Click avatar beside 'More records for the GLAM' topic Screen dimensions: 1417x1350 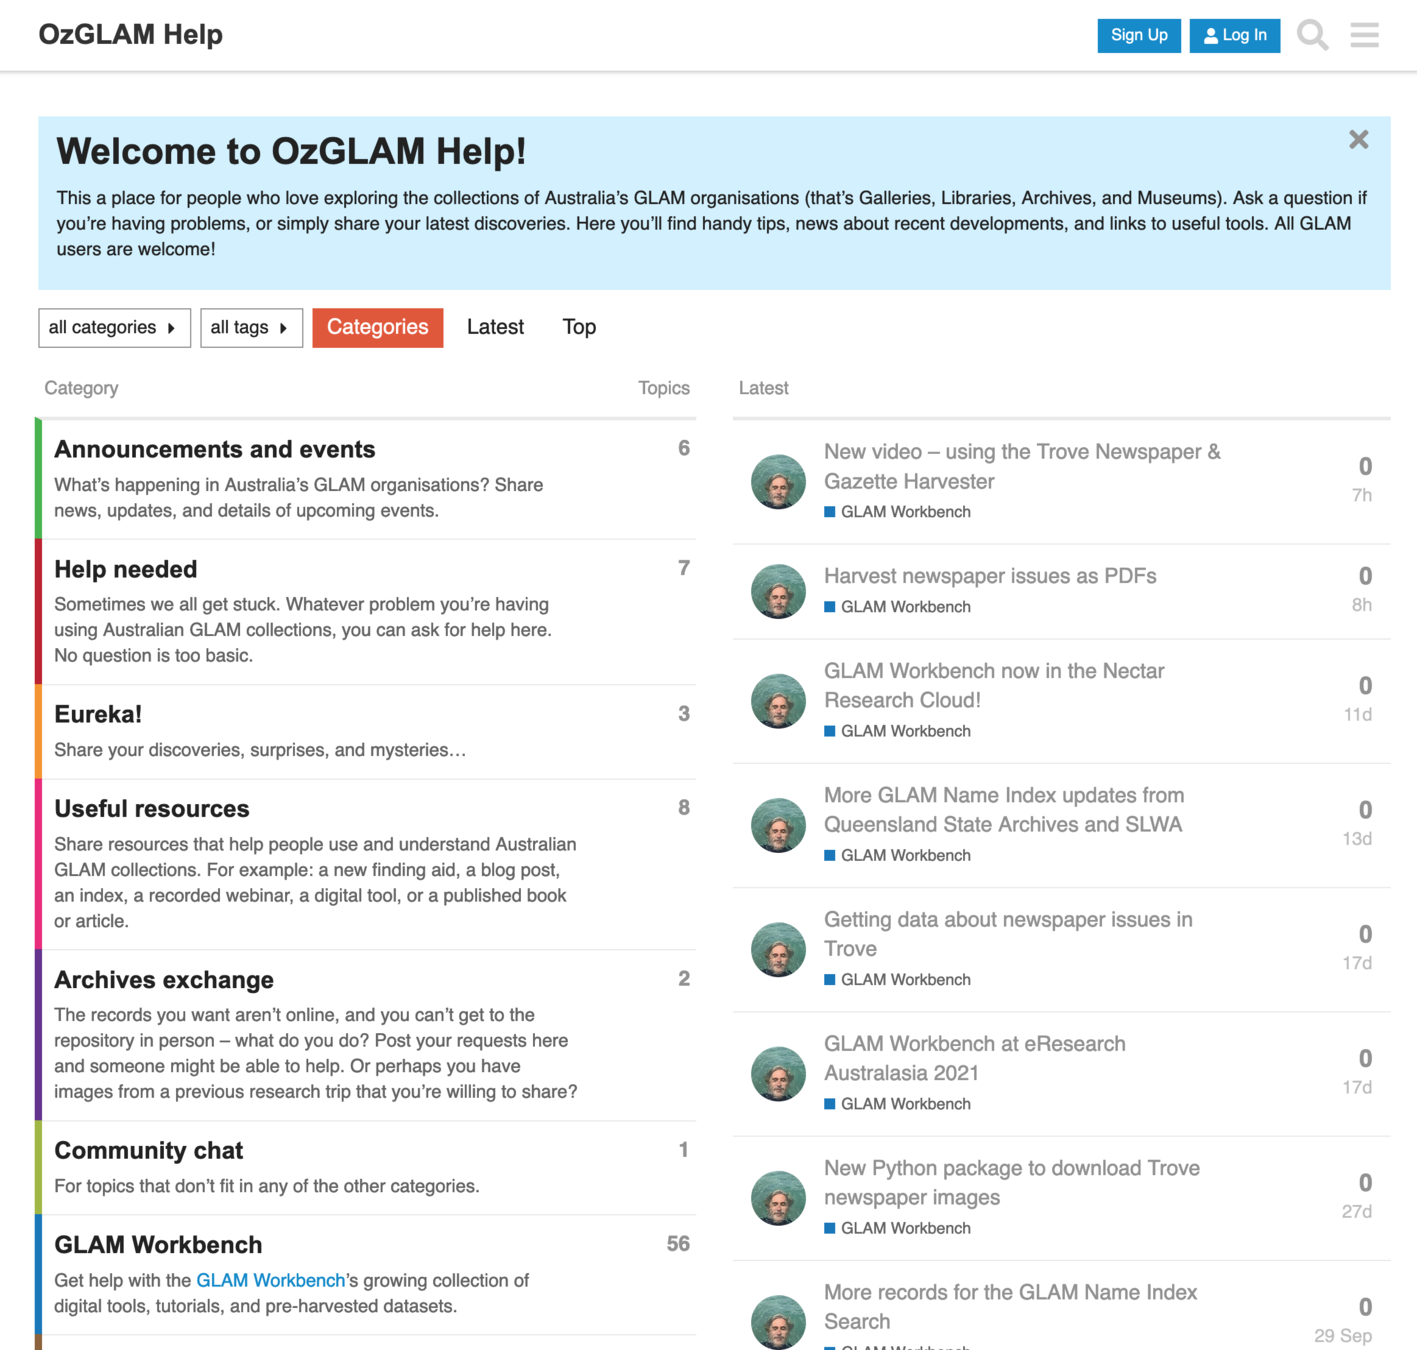[x=778, y=1322]
